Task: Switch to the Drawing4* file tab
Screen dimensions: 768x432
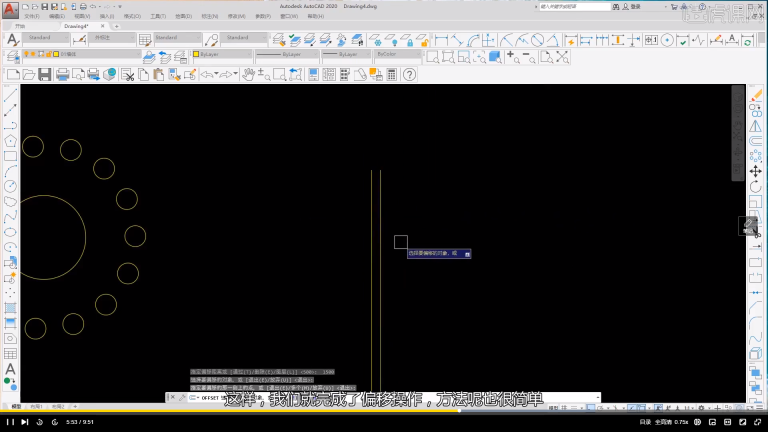Action: 76,26
